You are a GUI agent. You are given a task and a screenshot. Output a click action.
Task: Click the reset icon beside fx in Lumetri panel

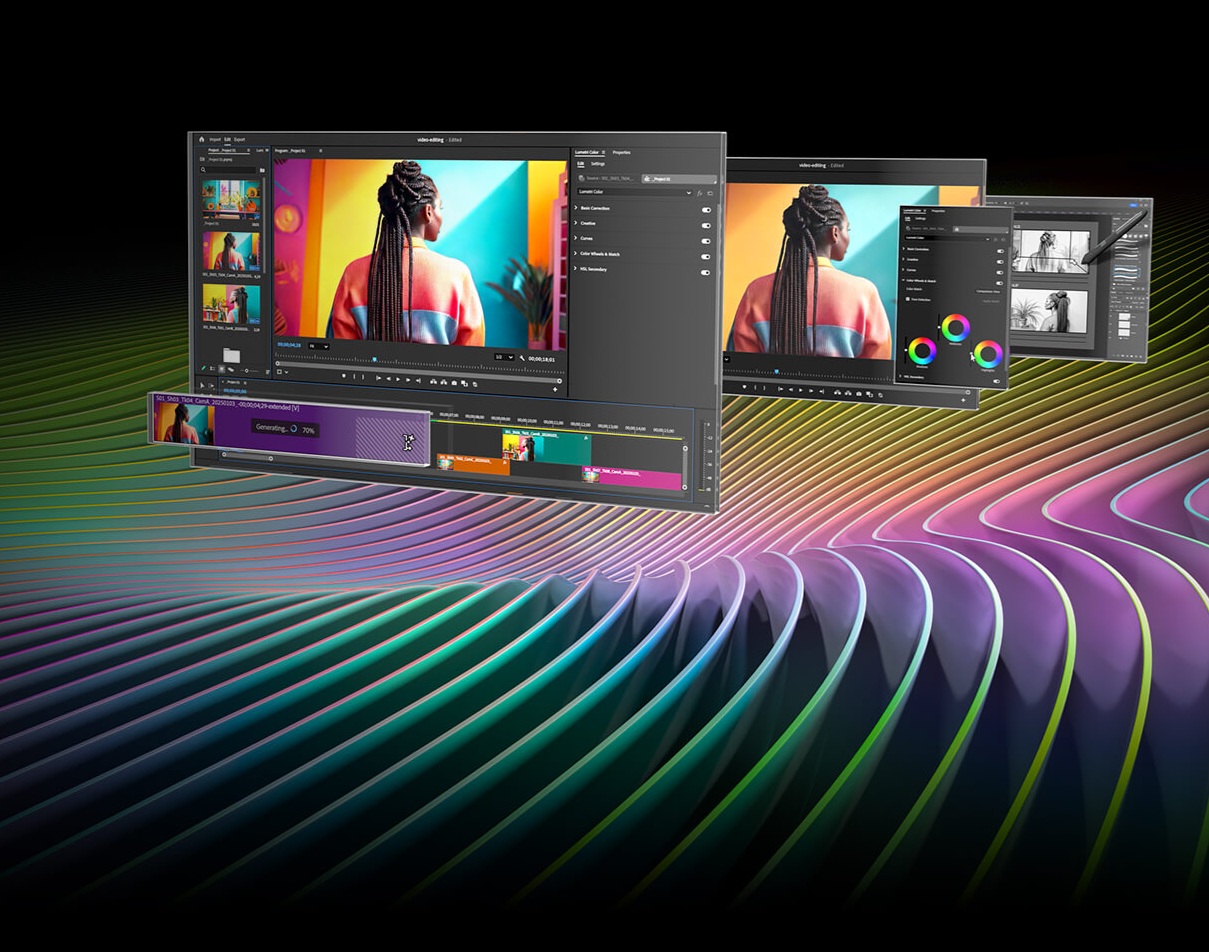(x=710, y=193)
